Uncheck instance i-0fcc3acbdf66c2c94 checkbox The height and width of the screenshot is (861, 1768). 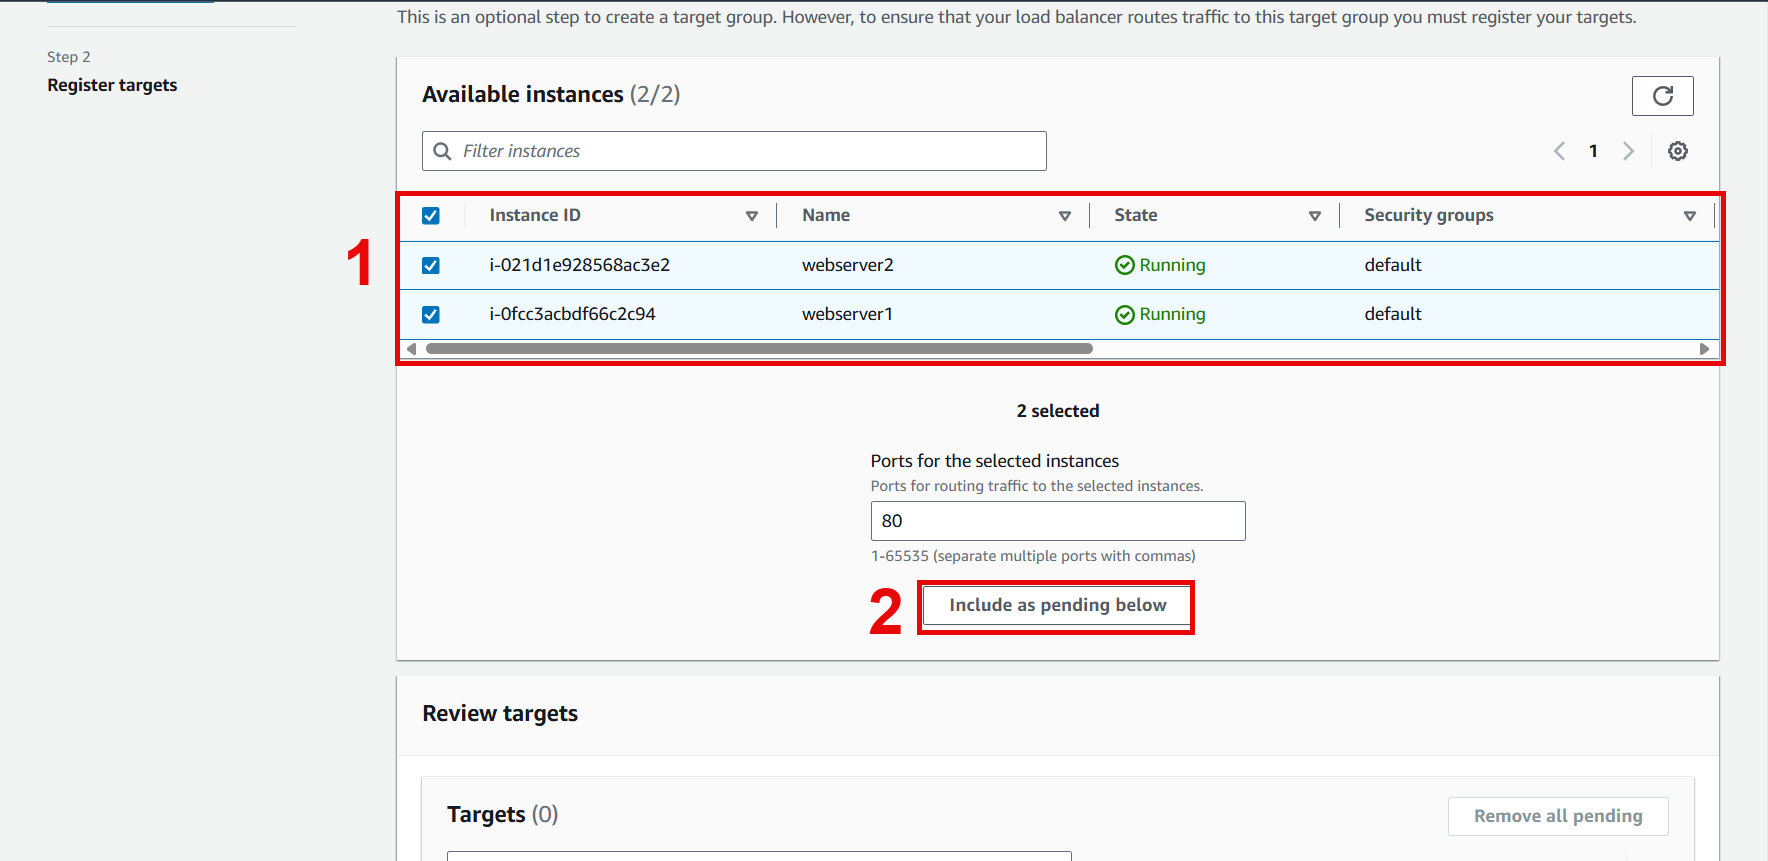tap(431, 314)
